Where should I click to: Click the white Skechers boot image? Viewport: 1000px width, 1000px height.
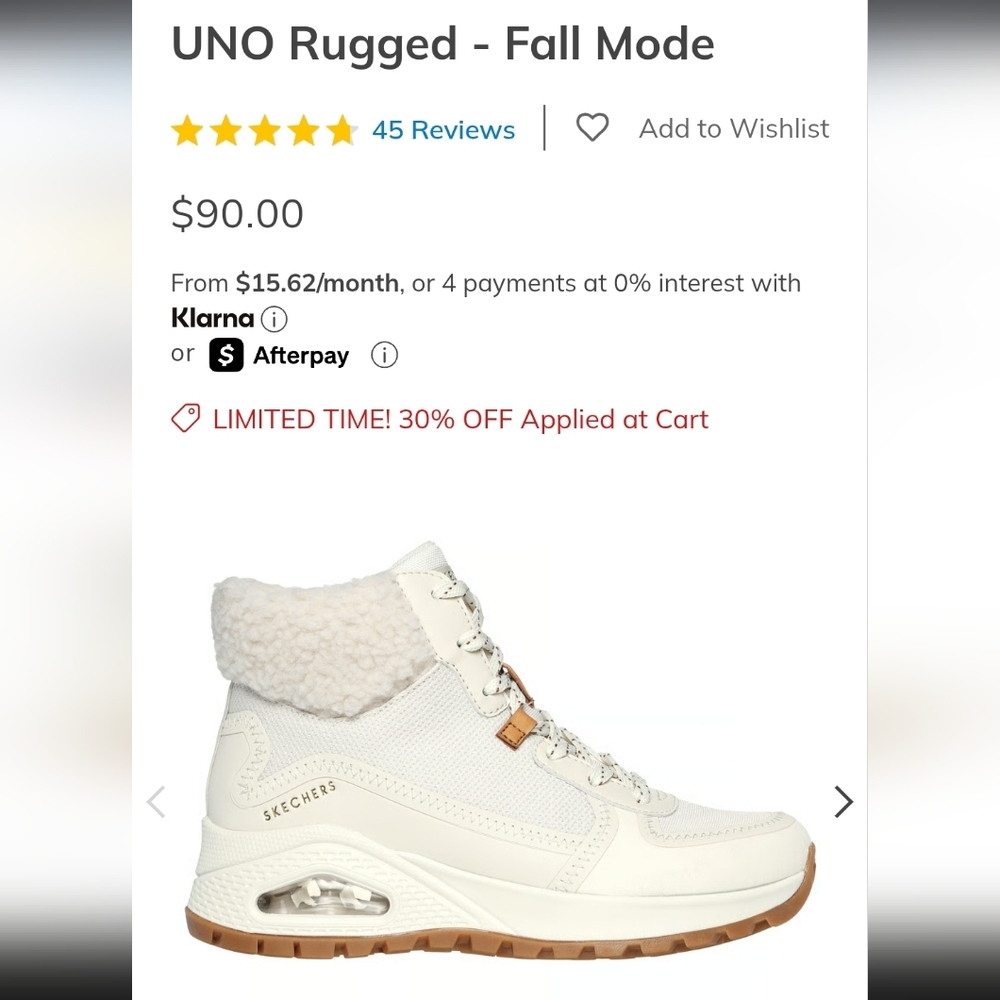[501, 749]
